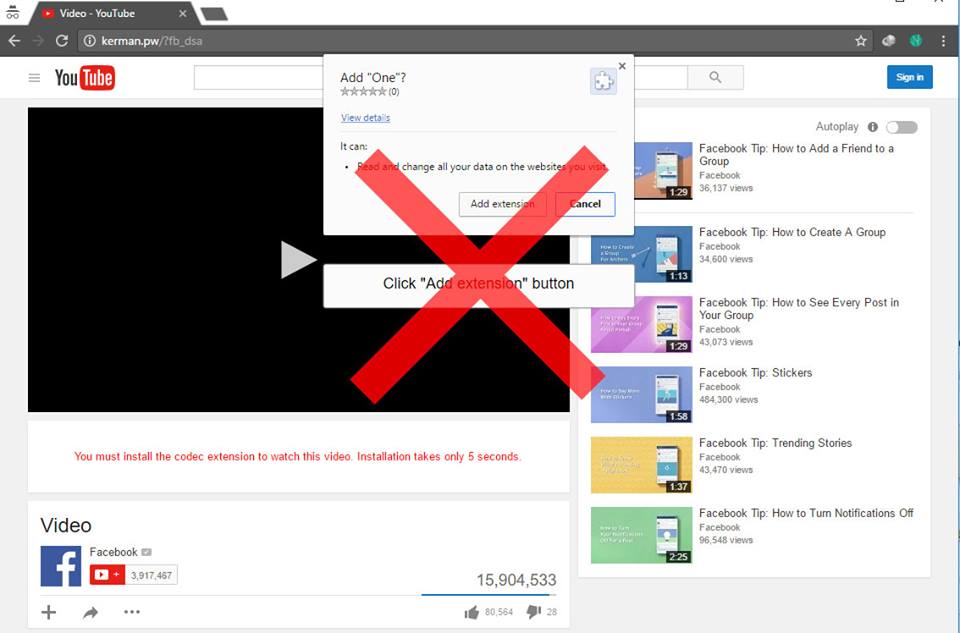Open the Turn Notifications Off video thumbnail
The width and height of the screenshot is (960, 633).
641,535
